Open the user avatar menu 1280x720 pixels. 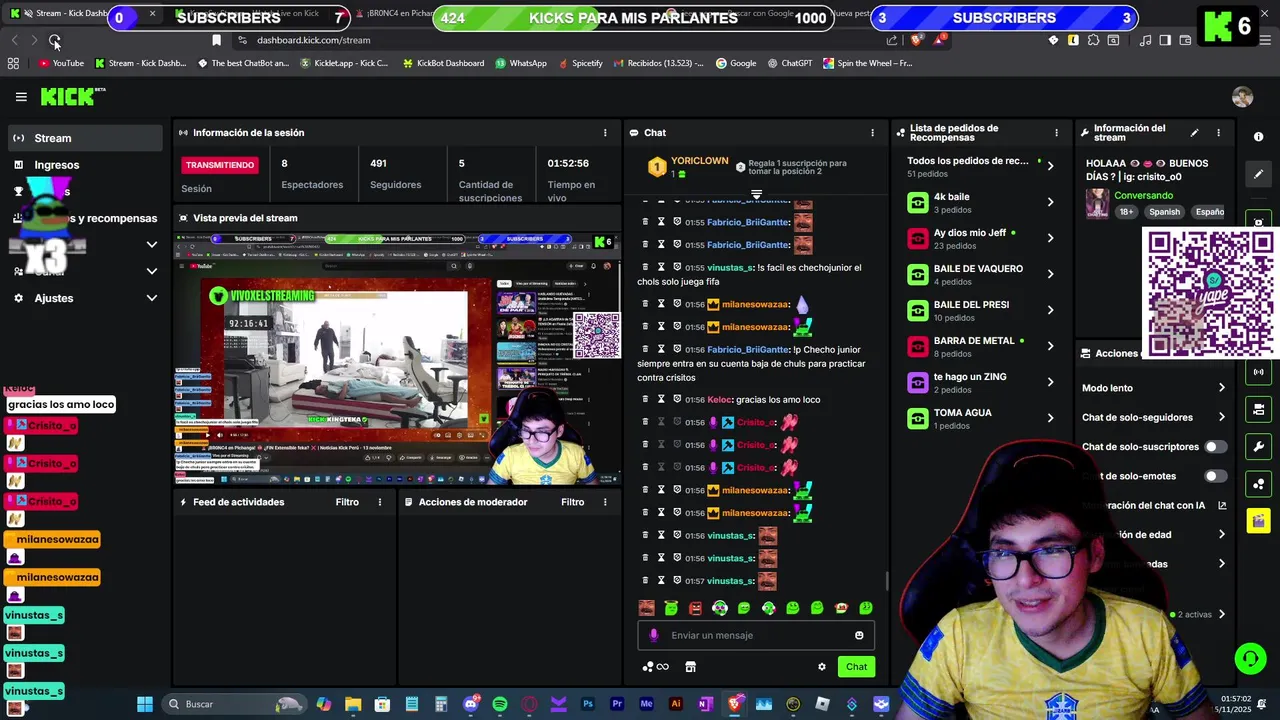coord(1242,97)
